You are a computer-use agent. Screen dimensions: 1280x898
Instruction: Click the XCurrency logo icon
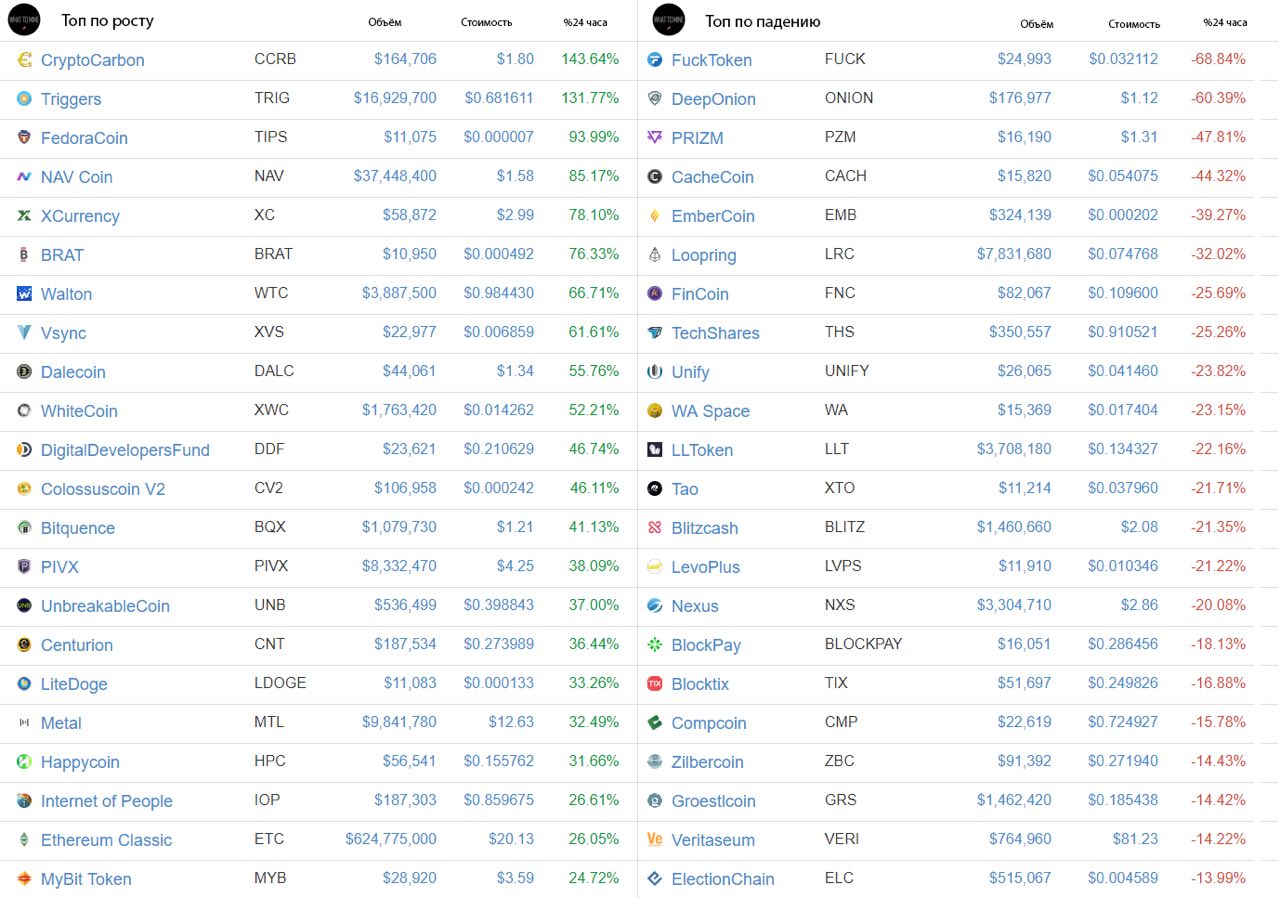coord(24,216)
